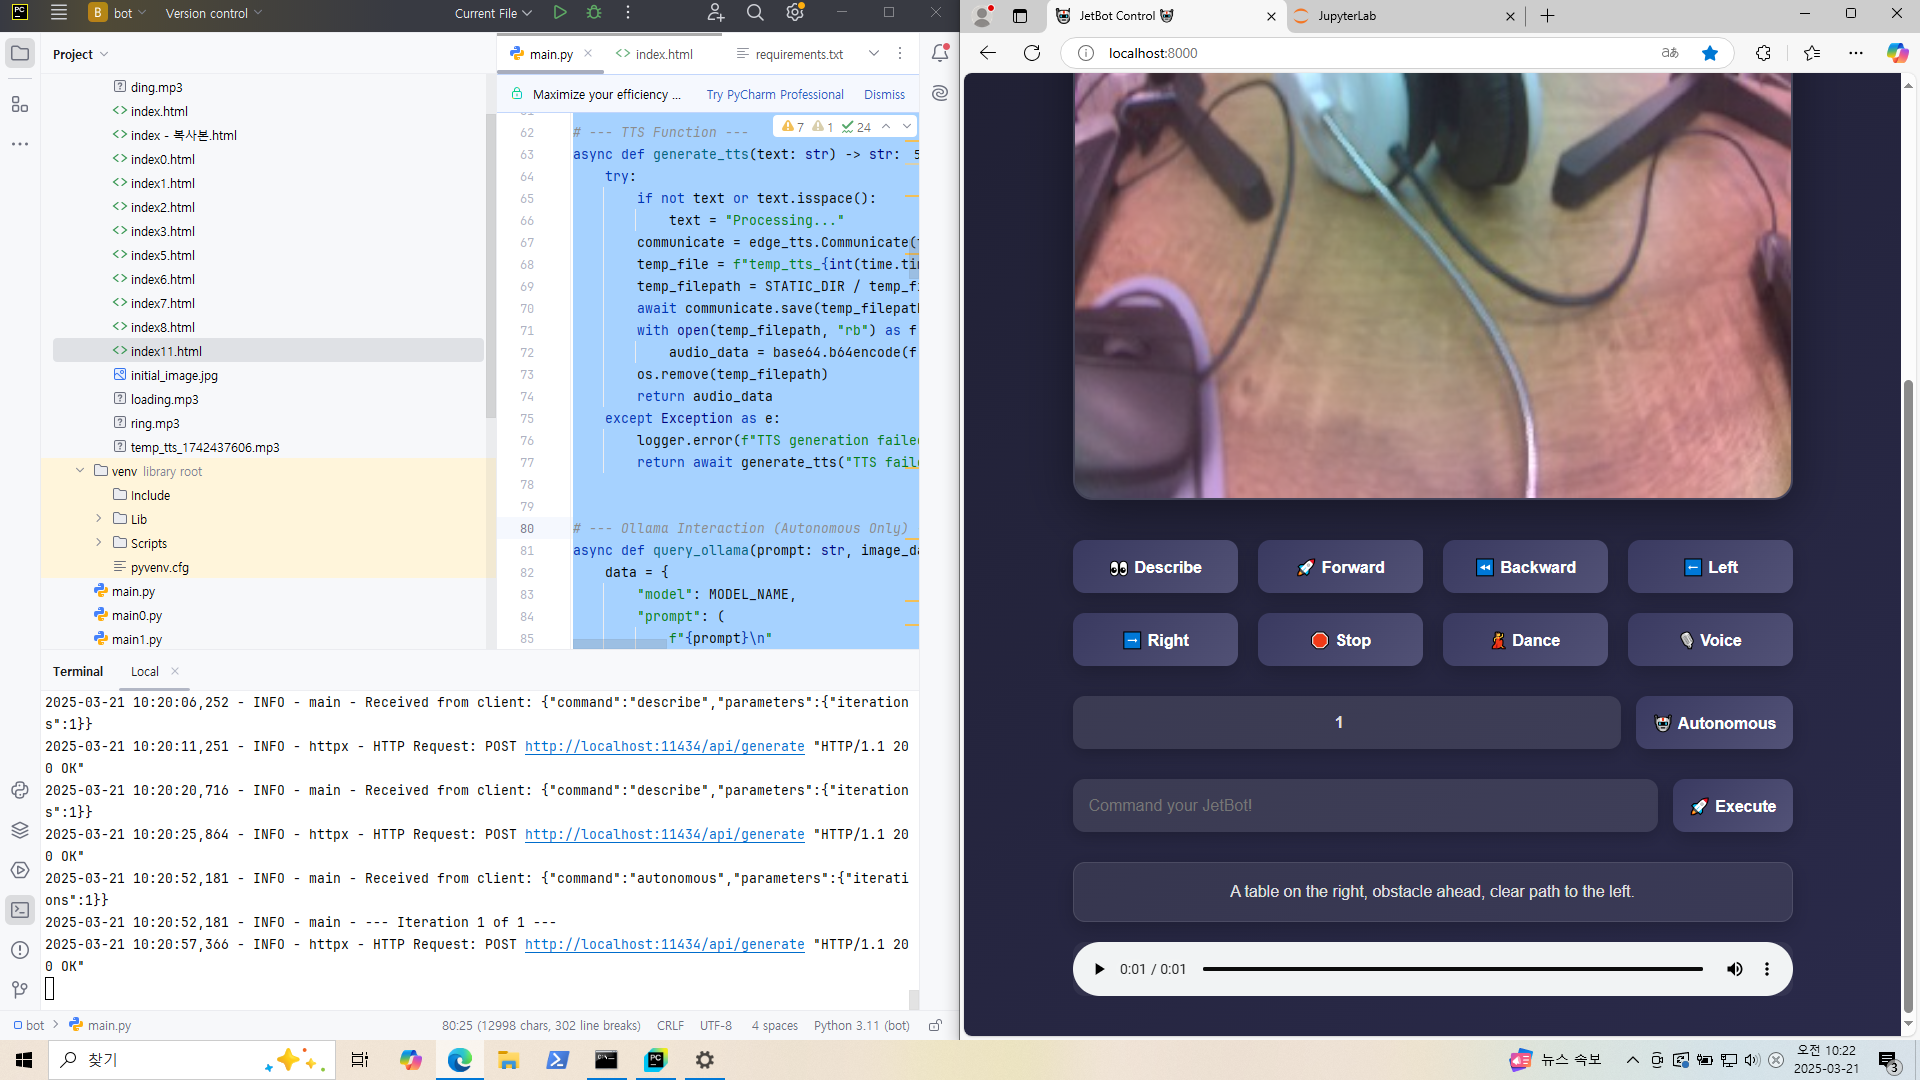Expand the Scripts folder in the project tree
This screenshot has width=1920, height=1080.
(99, 543)
